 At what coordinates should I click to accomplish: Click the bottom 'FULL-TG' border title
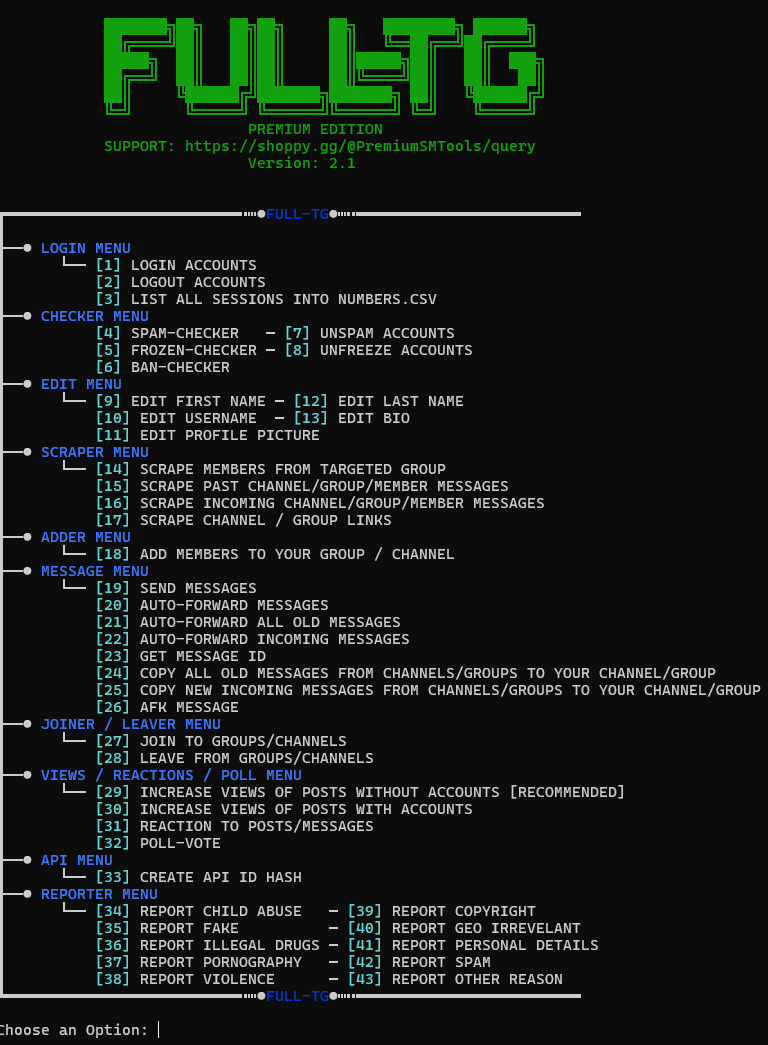pyautogui.click(x=297, y=996)
